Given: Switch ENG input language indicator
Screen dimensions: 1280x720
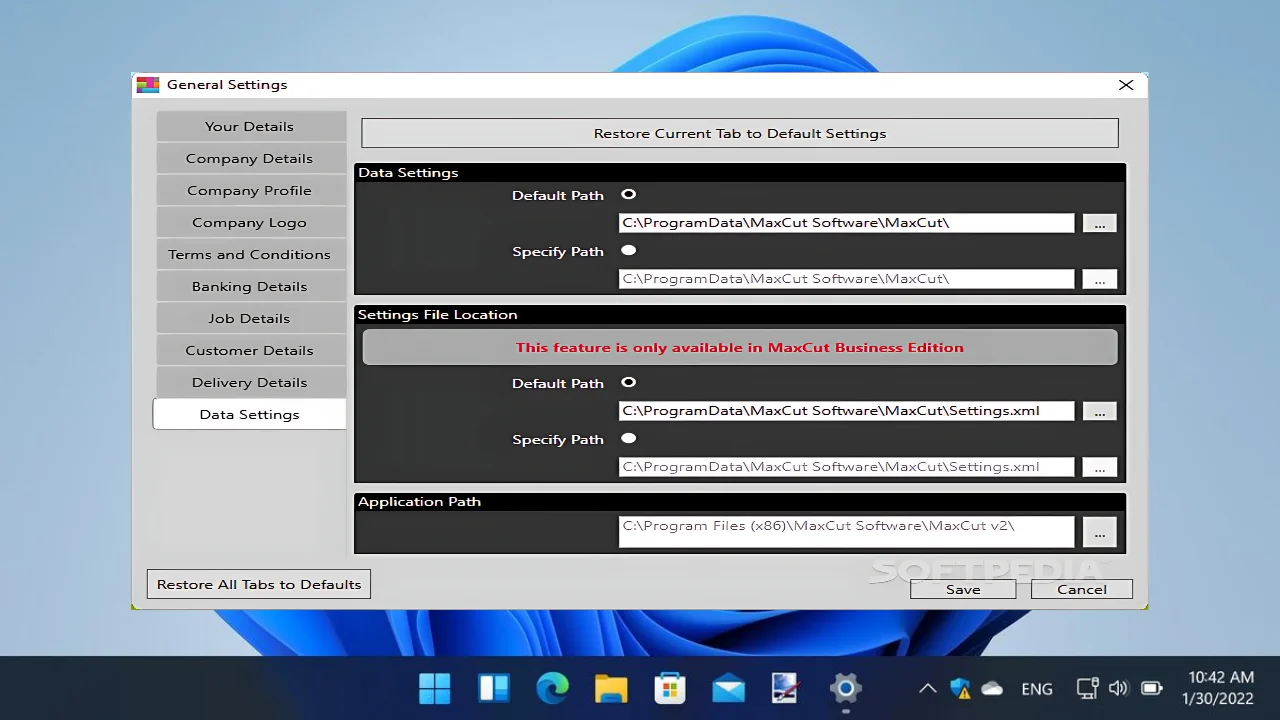Looking at the screenshot, I should tap(1037, 688).
